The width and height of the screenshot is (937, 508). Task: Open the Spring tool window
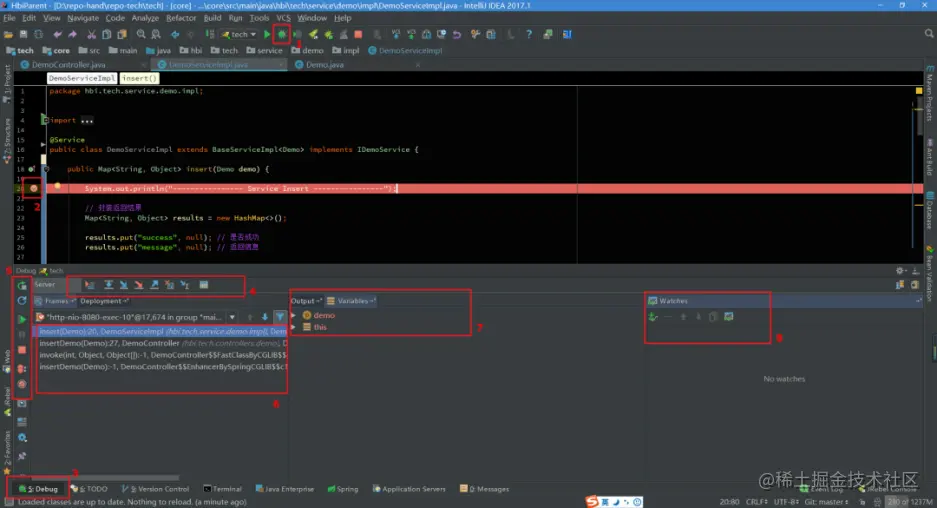coord(343,489)
